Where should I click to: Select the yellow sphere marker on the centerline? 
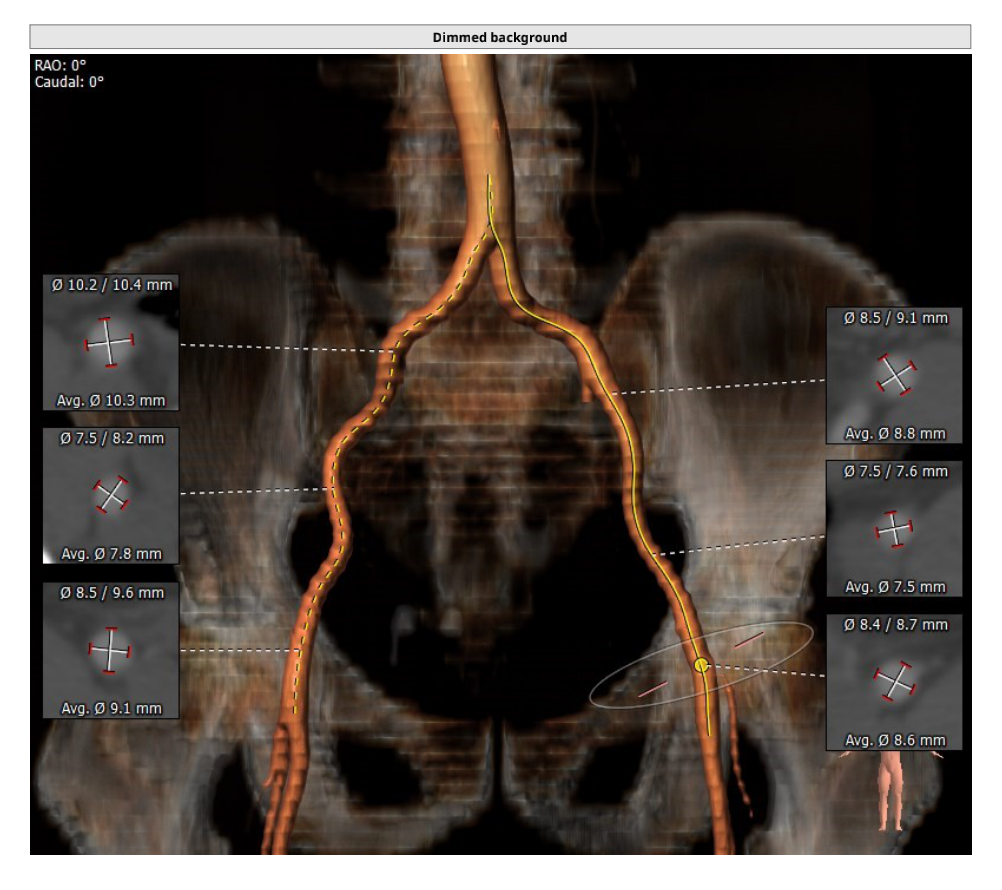(x=701, y=664)
